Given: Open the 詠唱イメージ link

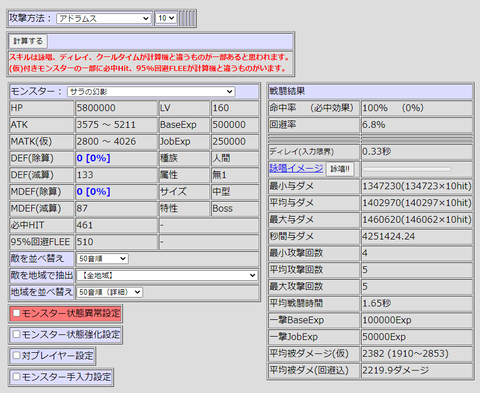Looking at the screenshot, I should (x=296, y=168).
